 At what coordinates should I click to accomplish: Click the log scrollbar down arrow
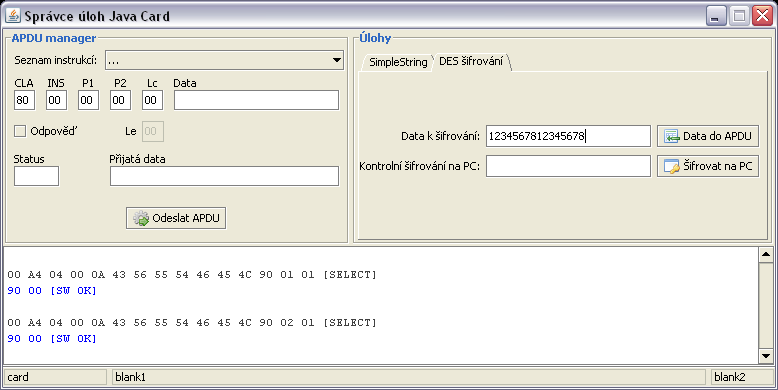766,356
